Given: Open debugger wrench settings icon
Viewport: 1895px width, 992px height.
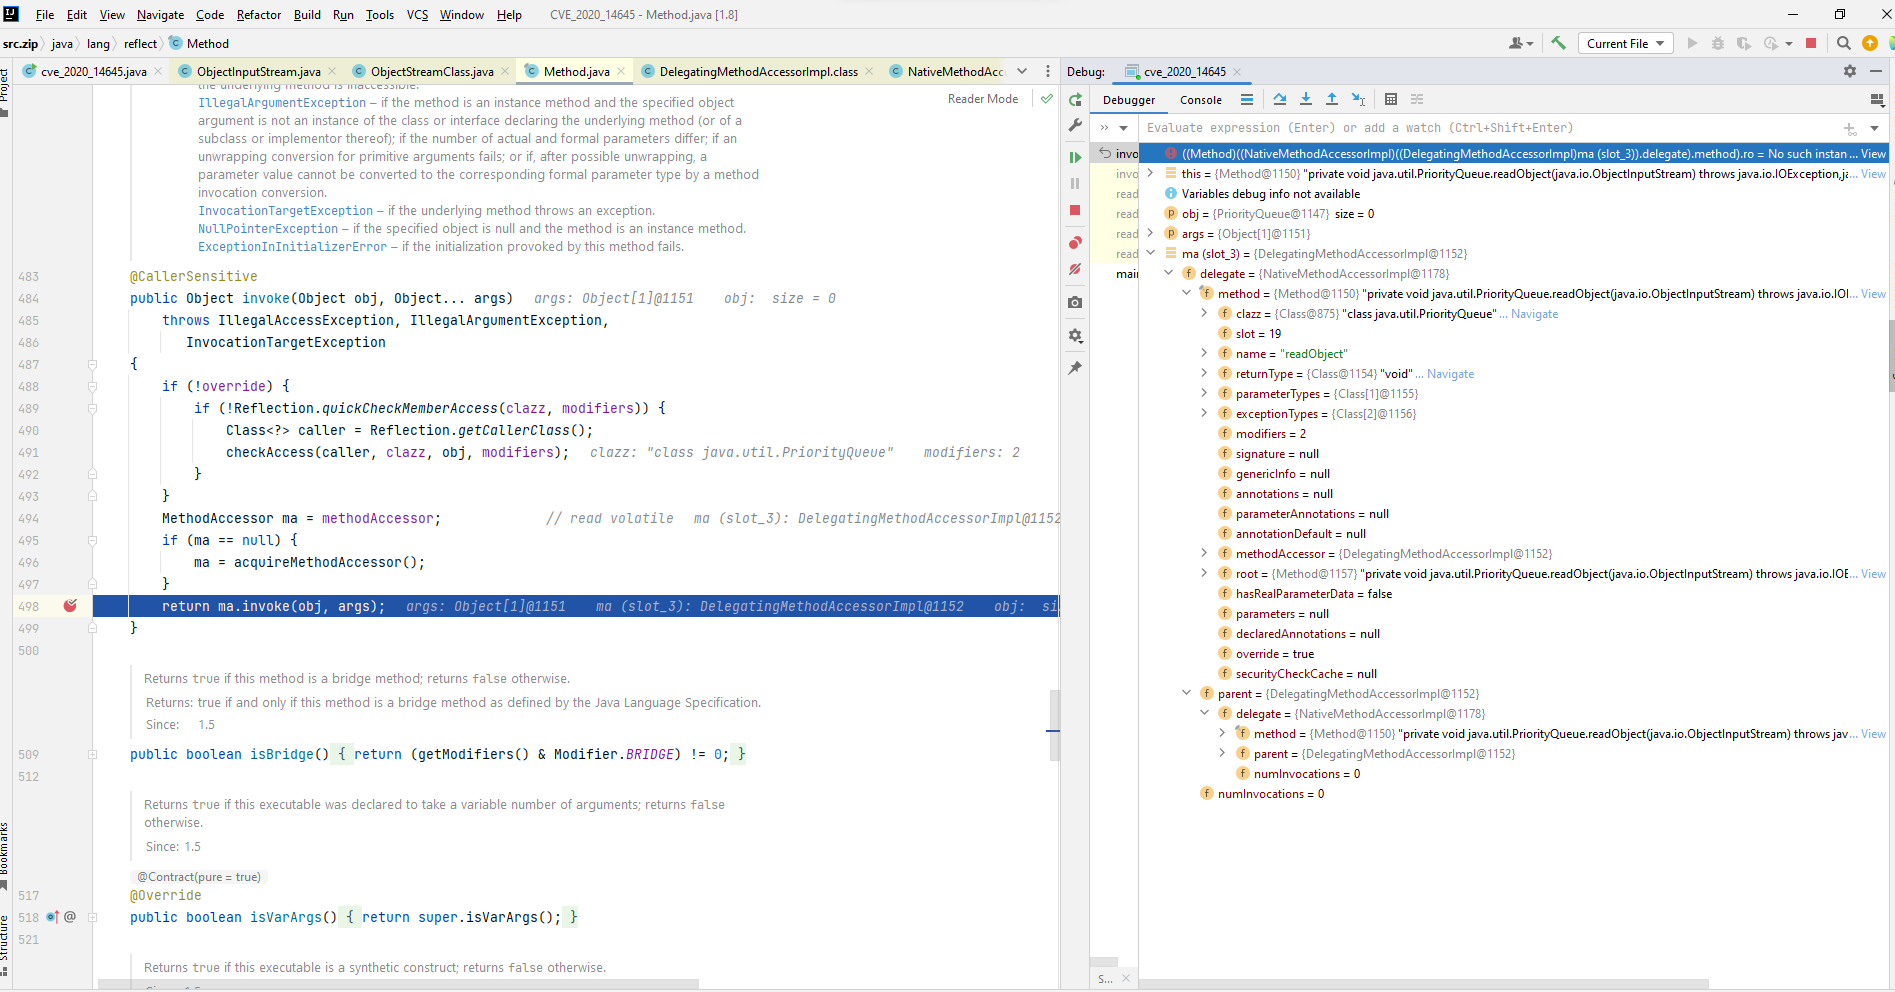Looking at the screenshot, I should pos(1075,125).
